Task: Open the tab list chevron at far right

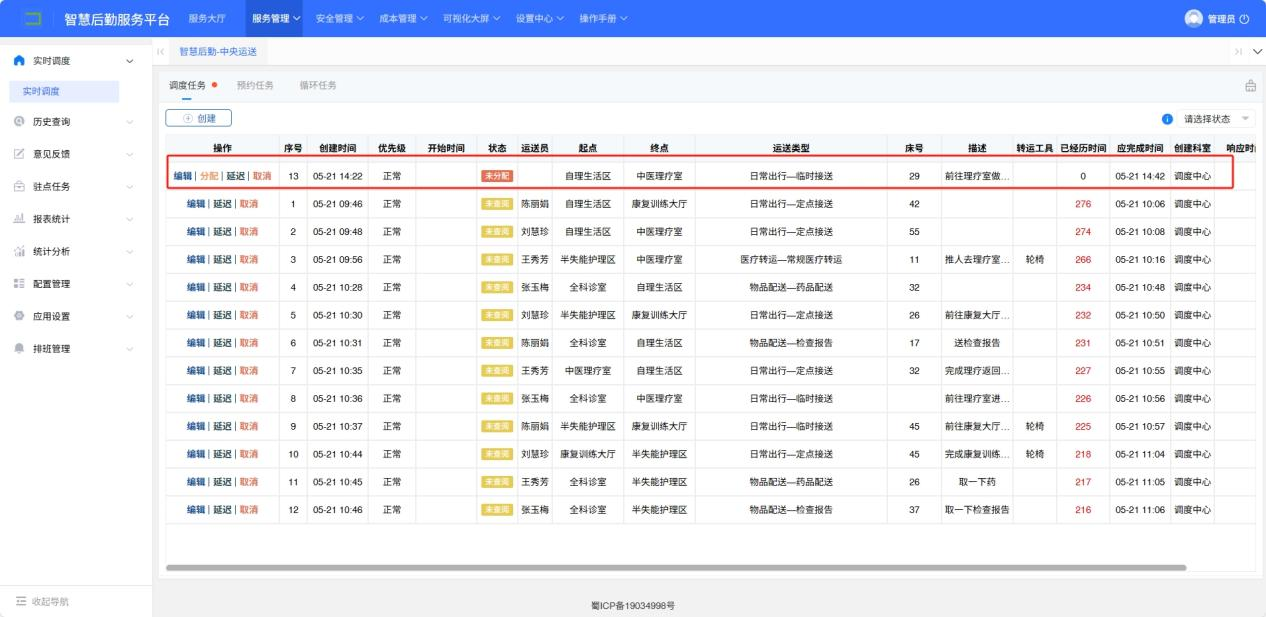Action: pyautogui.click(x=1257, y=51)
